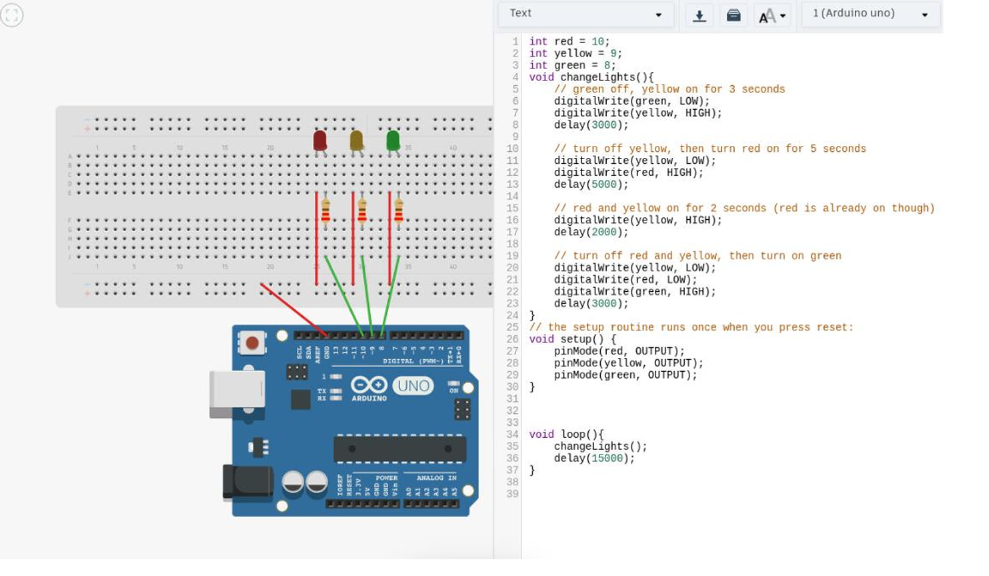This screenshot has width=989, height=576.
Task: Select the yellow LED on the breadboard
Action: click(x=356, y=143)
